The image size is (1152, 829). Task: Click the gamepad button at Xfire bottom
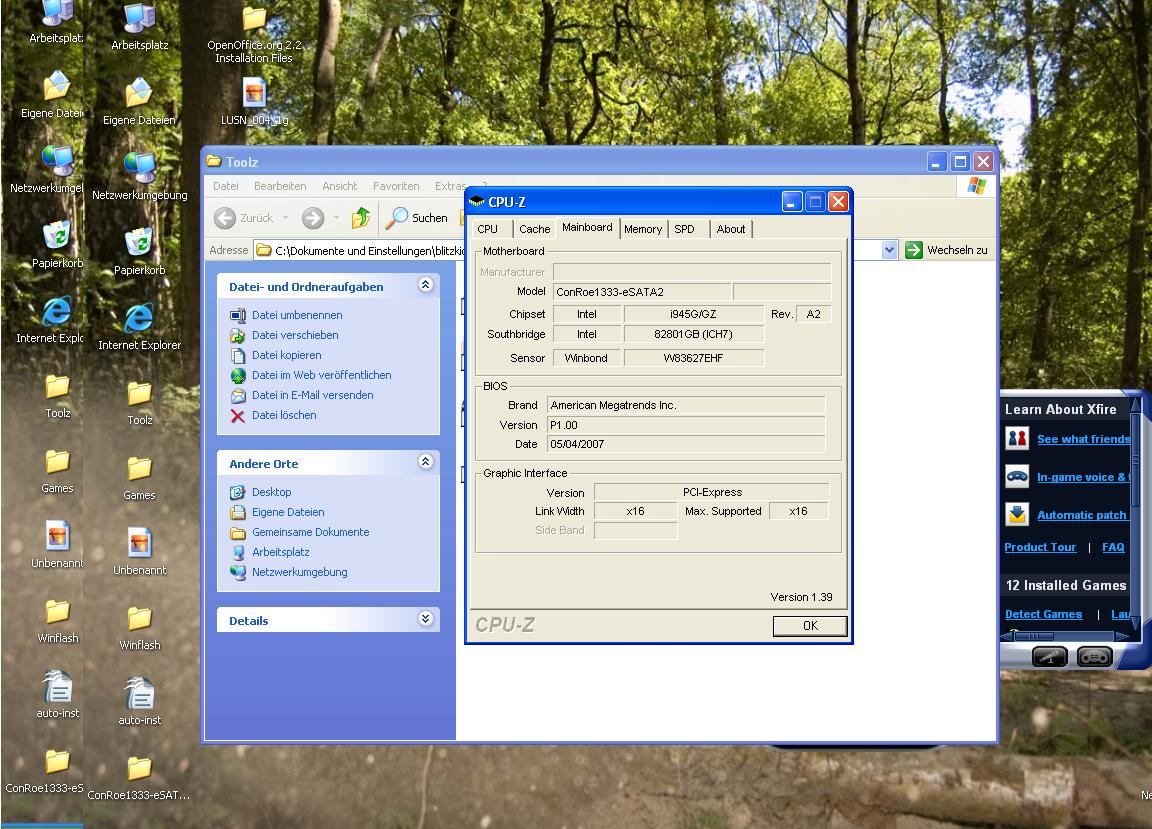point(1095,656)
